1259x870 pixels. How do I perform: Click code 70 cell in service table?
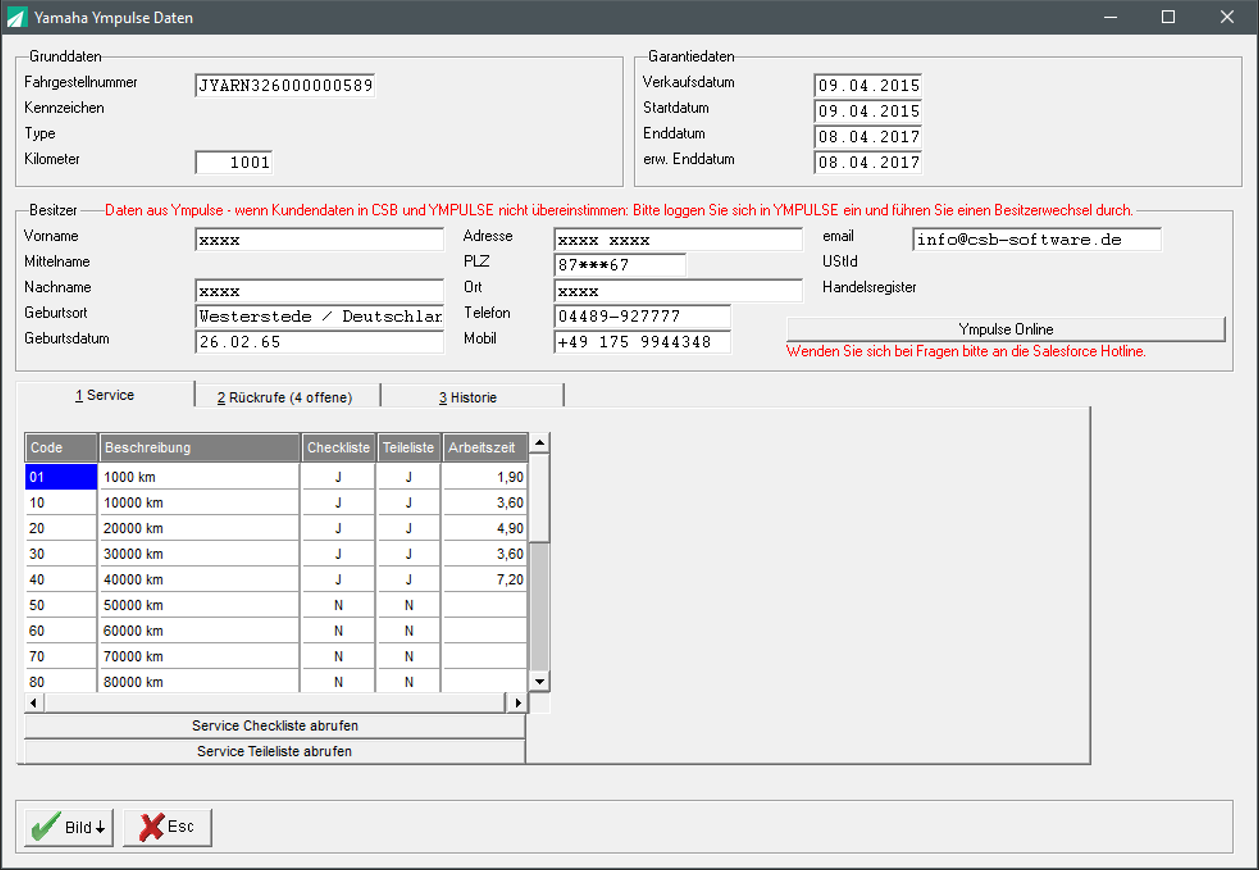[61, 657]
